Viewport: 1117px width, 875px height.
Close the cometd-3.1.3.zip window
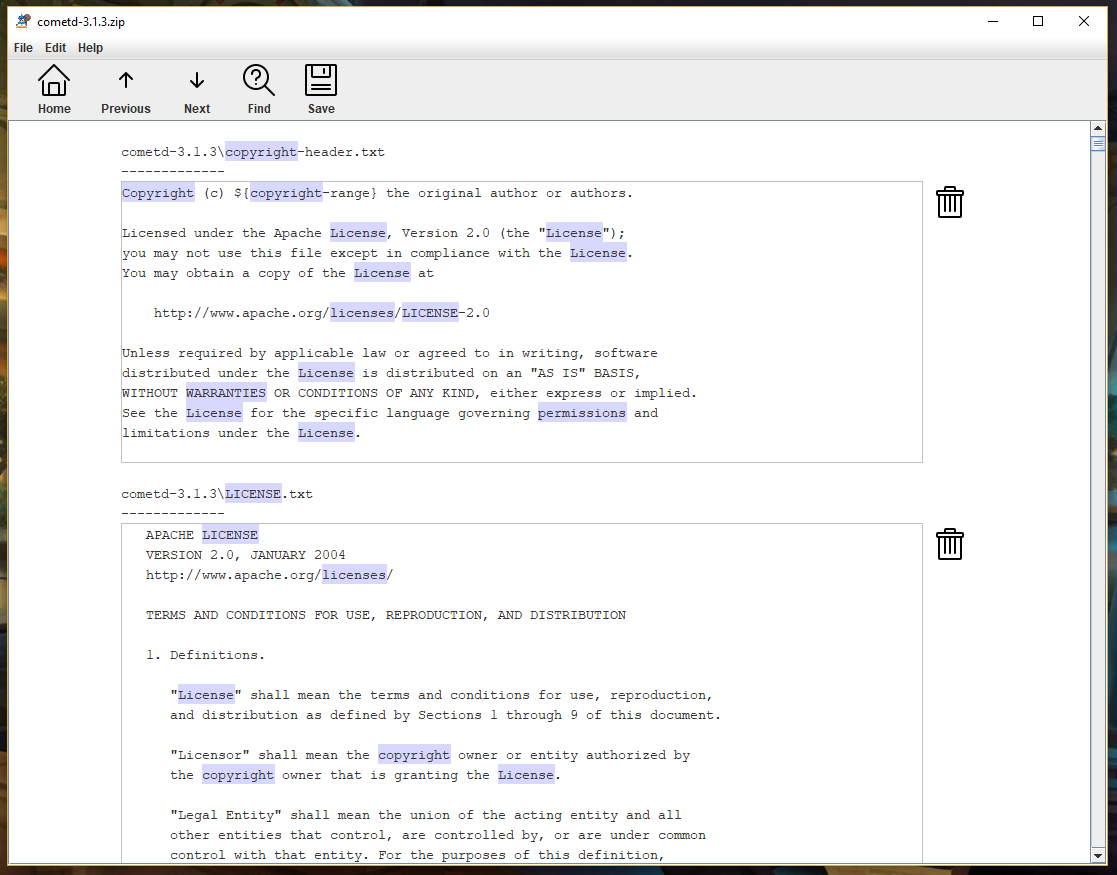point(1084,21)
